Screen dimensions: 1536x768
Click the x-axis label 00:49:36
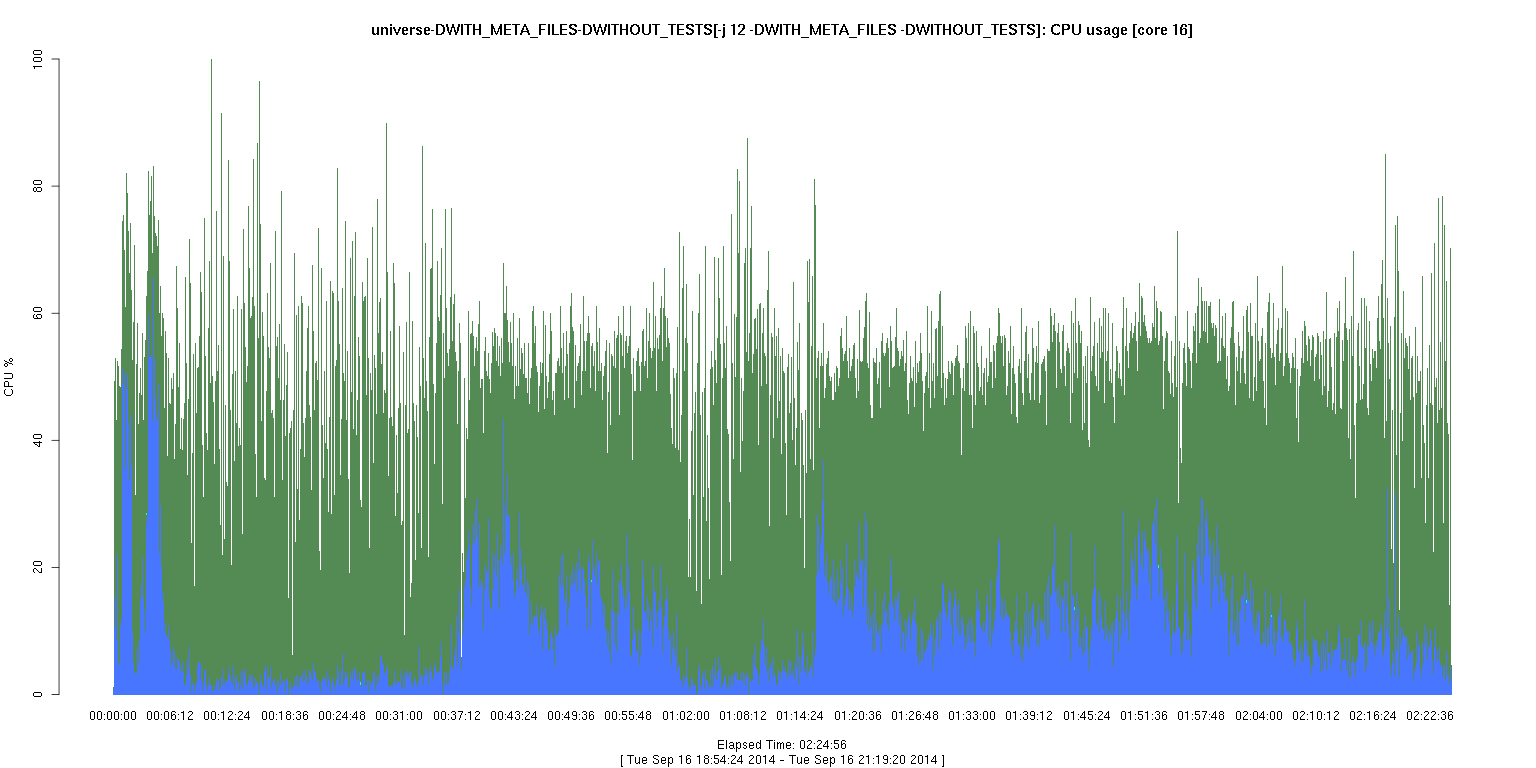click(x=571, y=716)
